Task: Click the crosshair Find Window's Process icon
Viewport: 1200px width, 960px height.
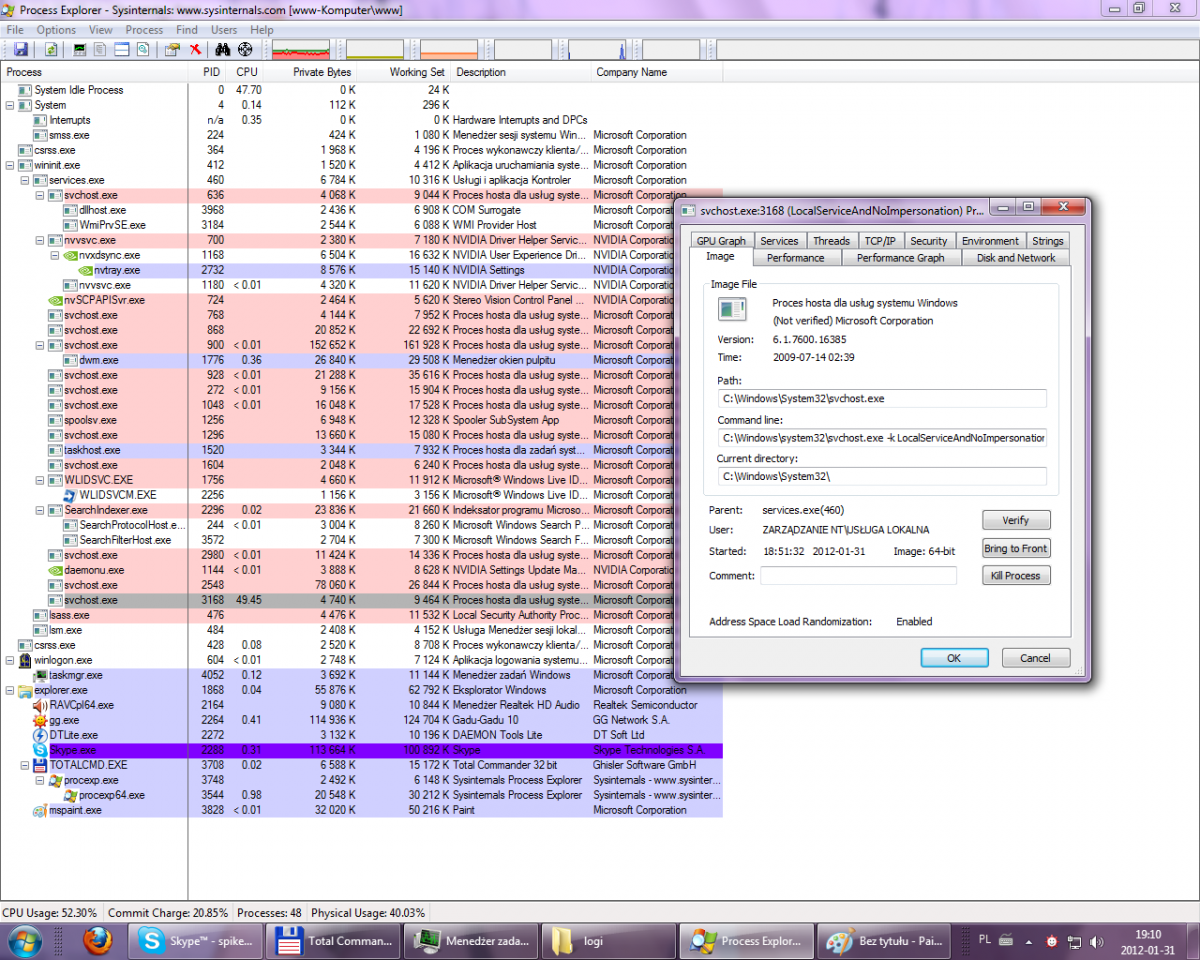Action: point(245,49)
